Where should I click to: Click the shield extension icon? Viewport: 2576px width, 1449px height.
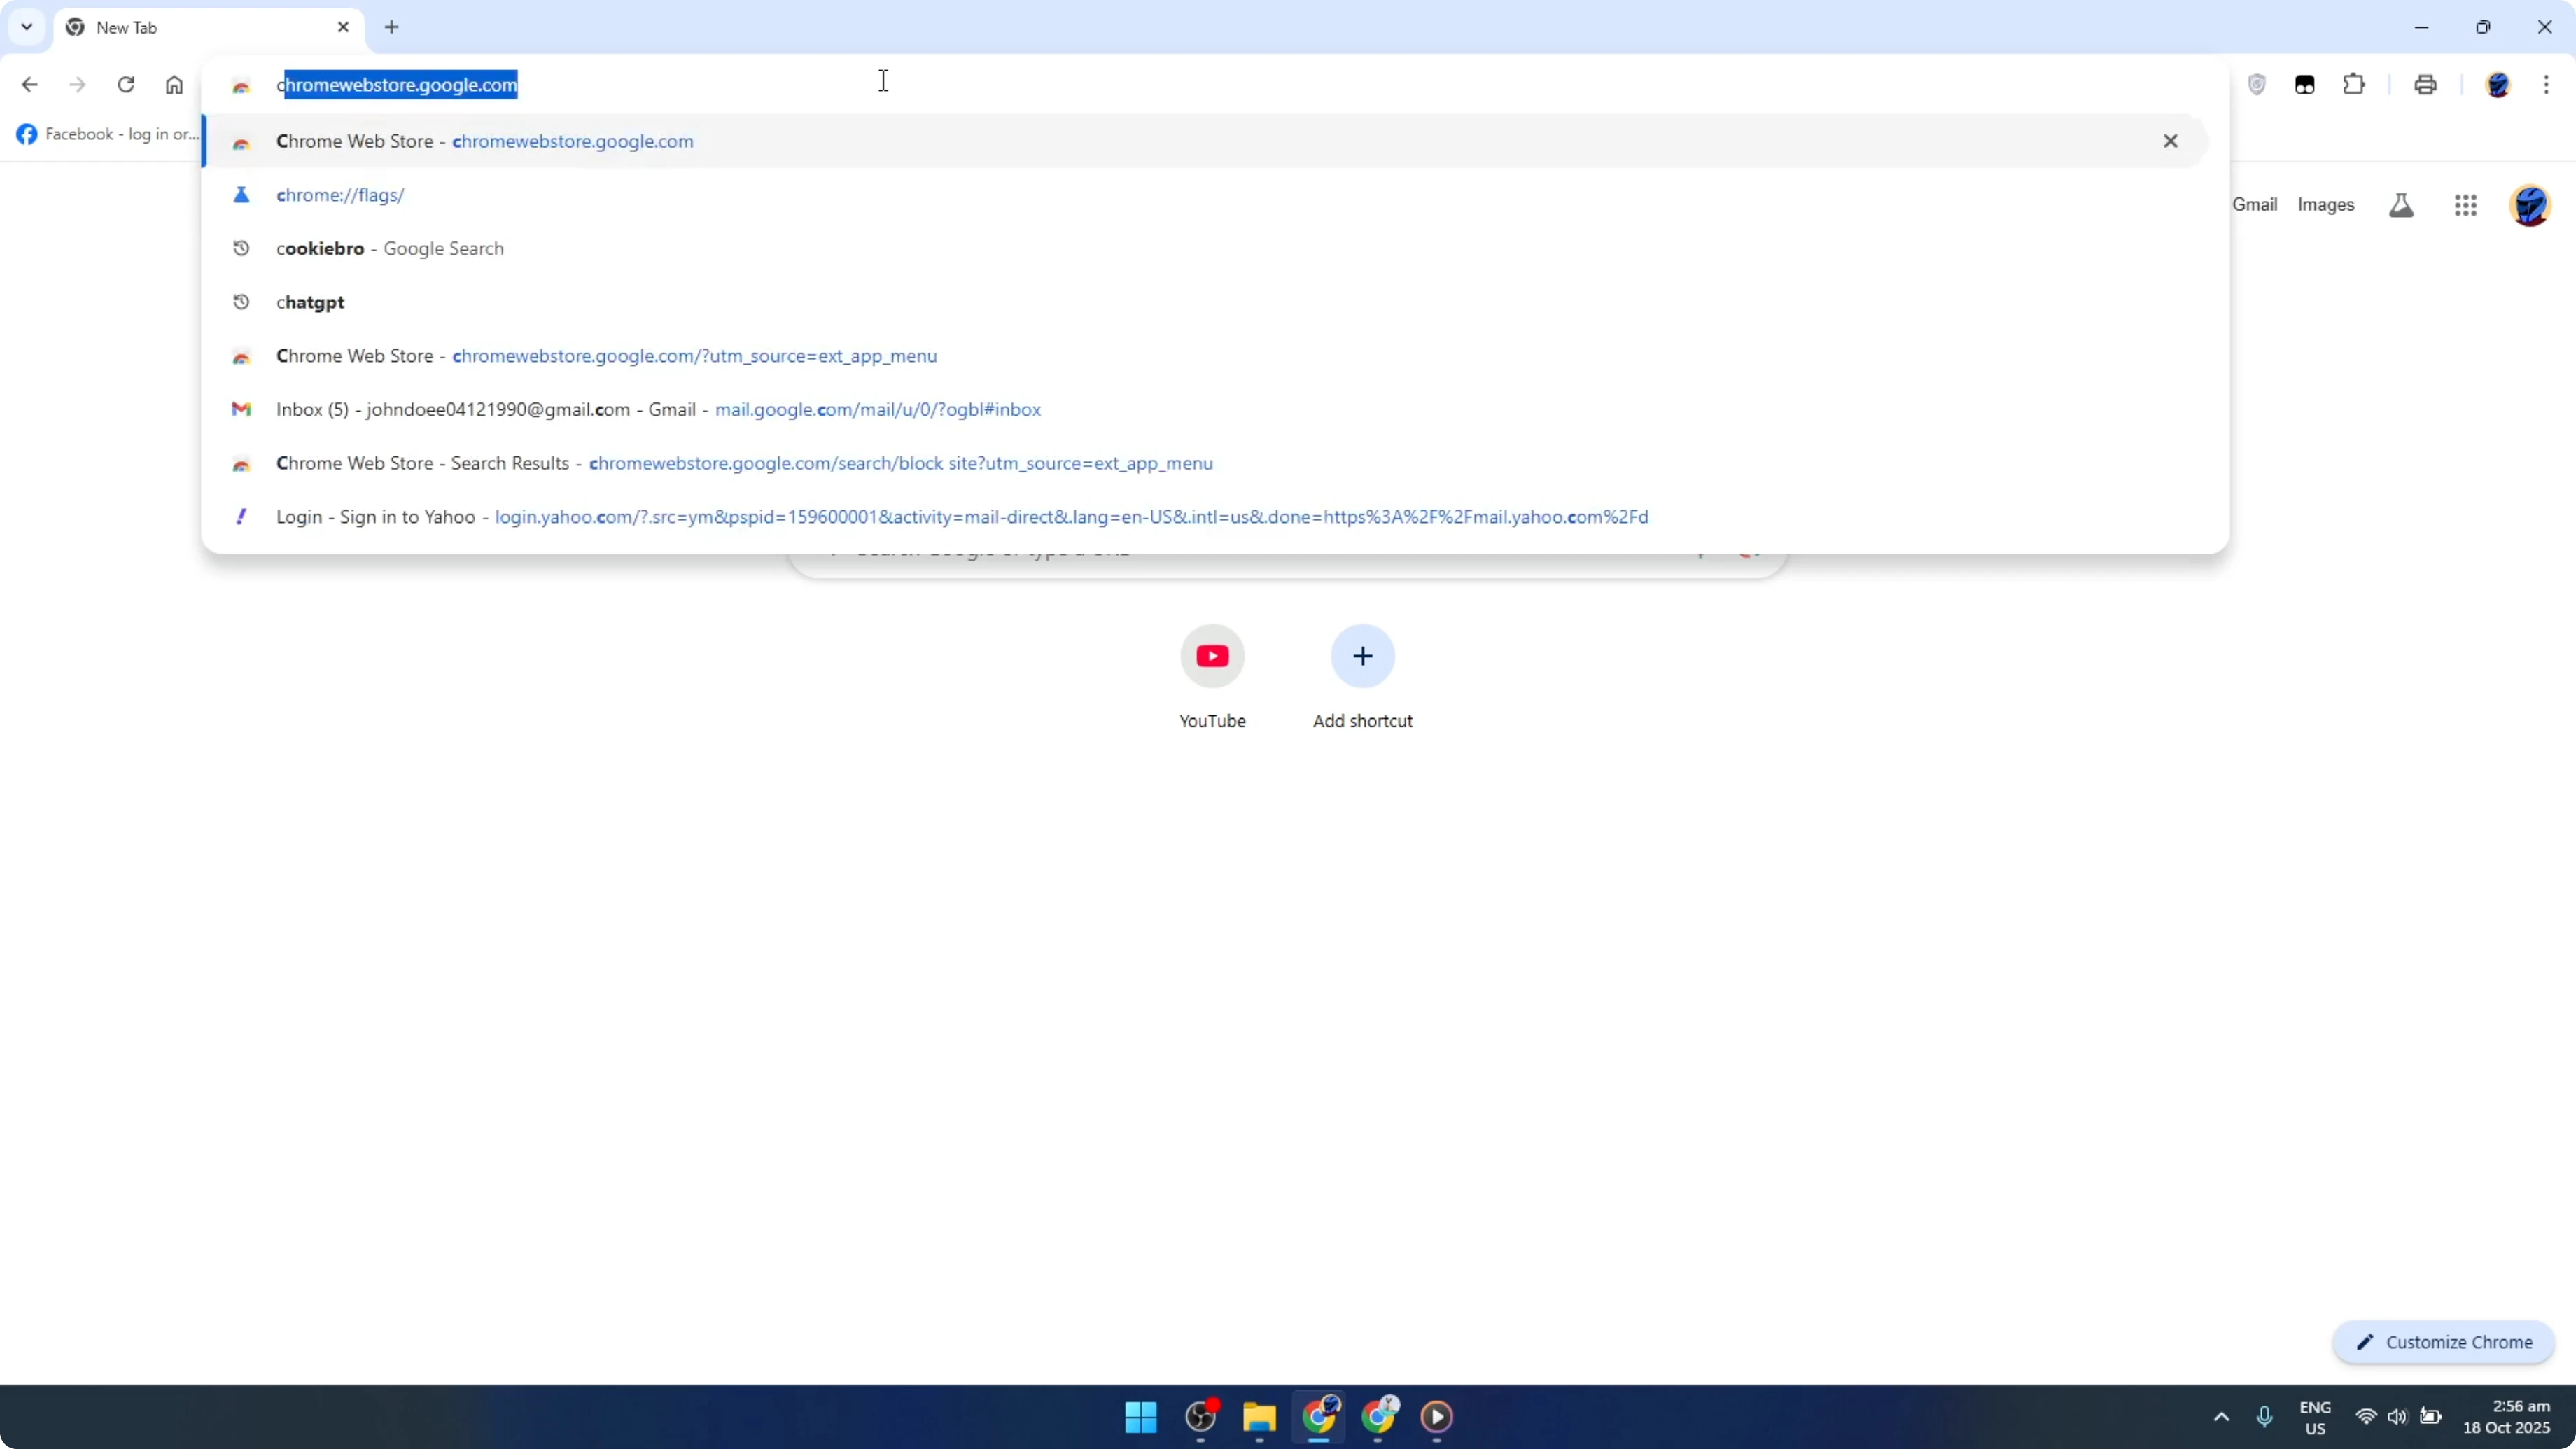[2257, 85]
